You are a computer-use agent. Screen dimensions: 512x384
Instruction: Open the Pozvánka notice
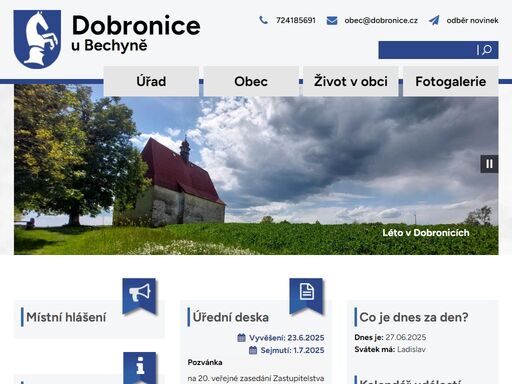coord(205,362)
